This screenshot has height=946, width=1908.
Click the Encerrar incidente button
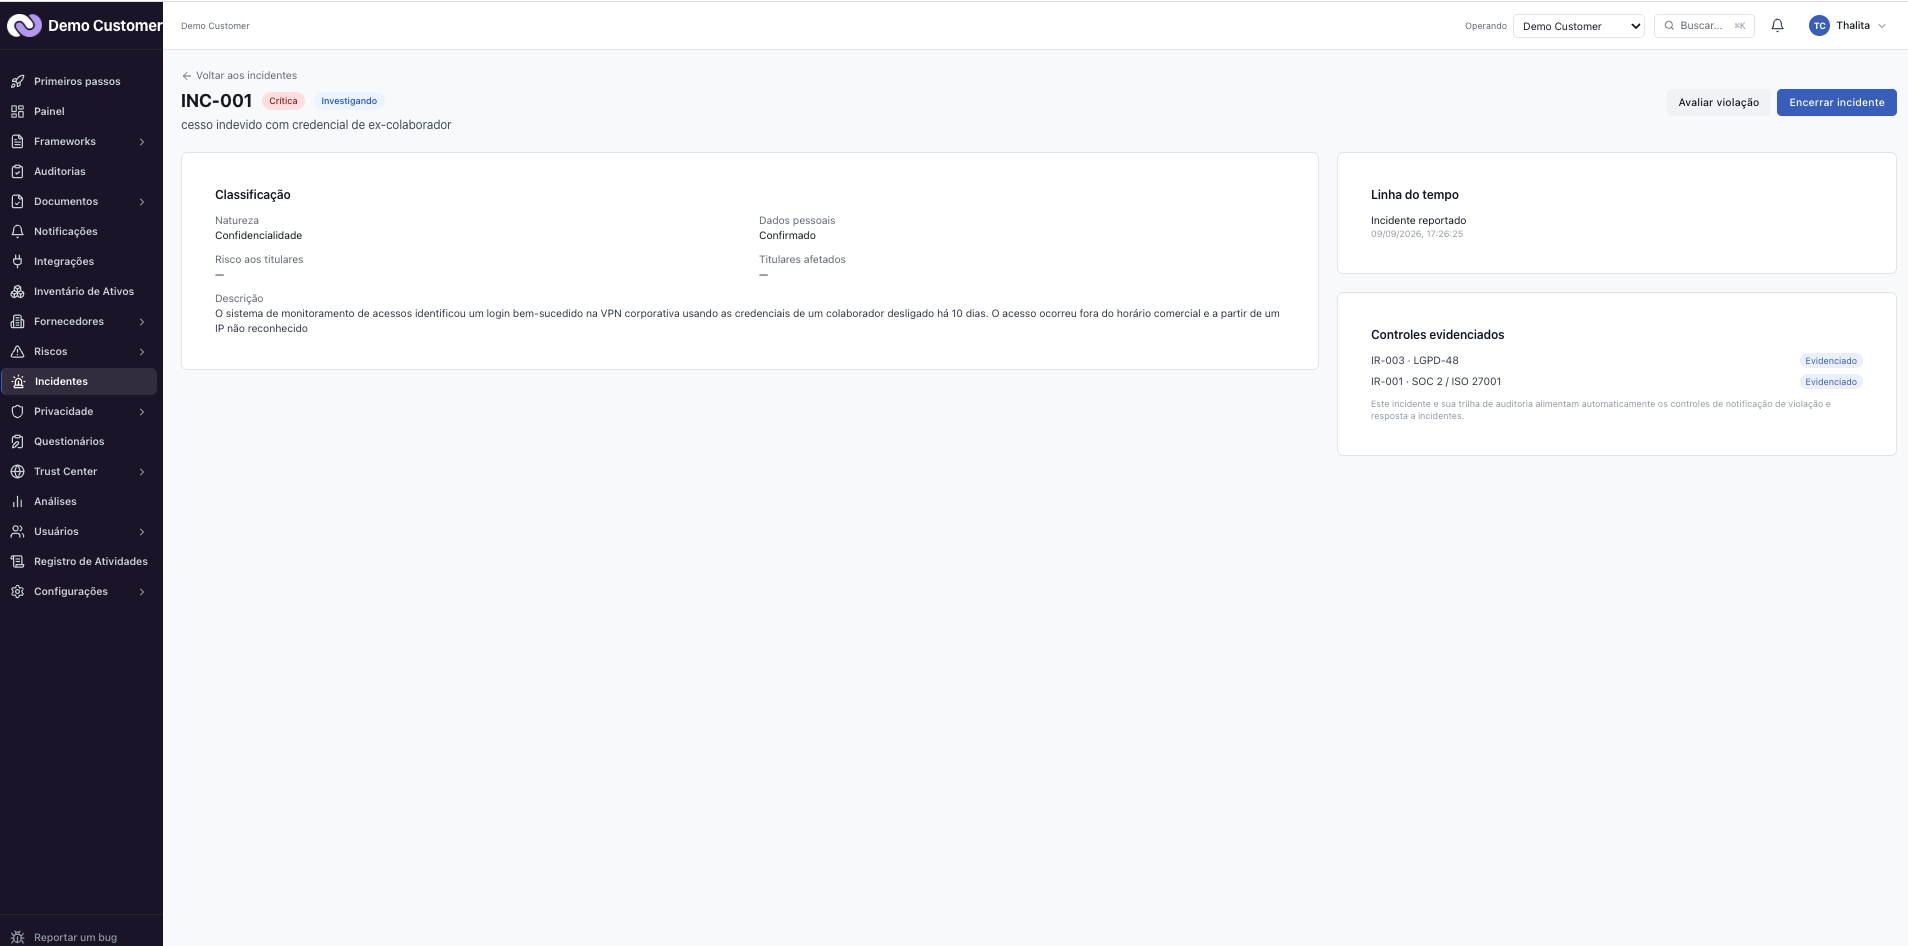1836,102
